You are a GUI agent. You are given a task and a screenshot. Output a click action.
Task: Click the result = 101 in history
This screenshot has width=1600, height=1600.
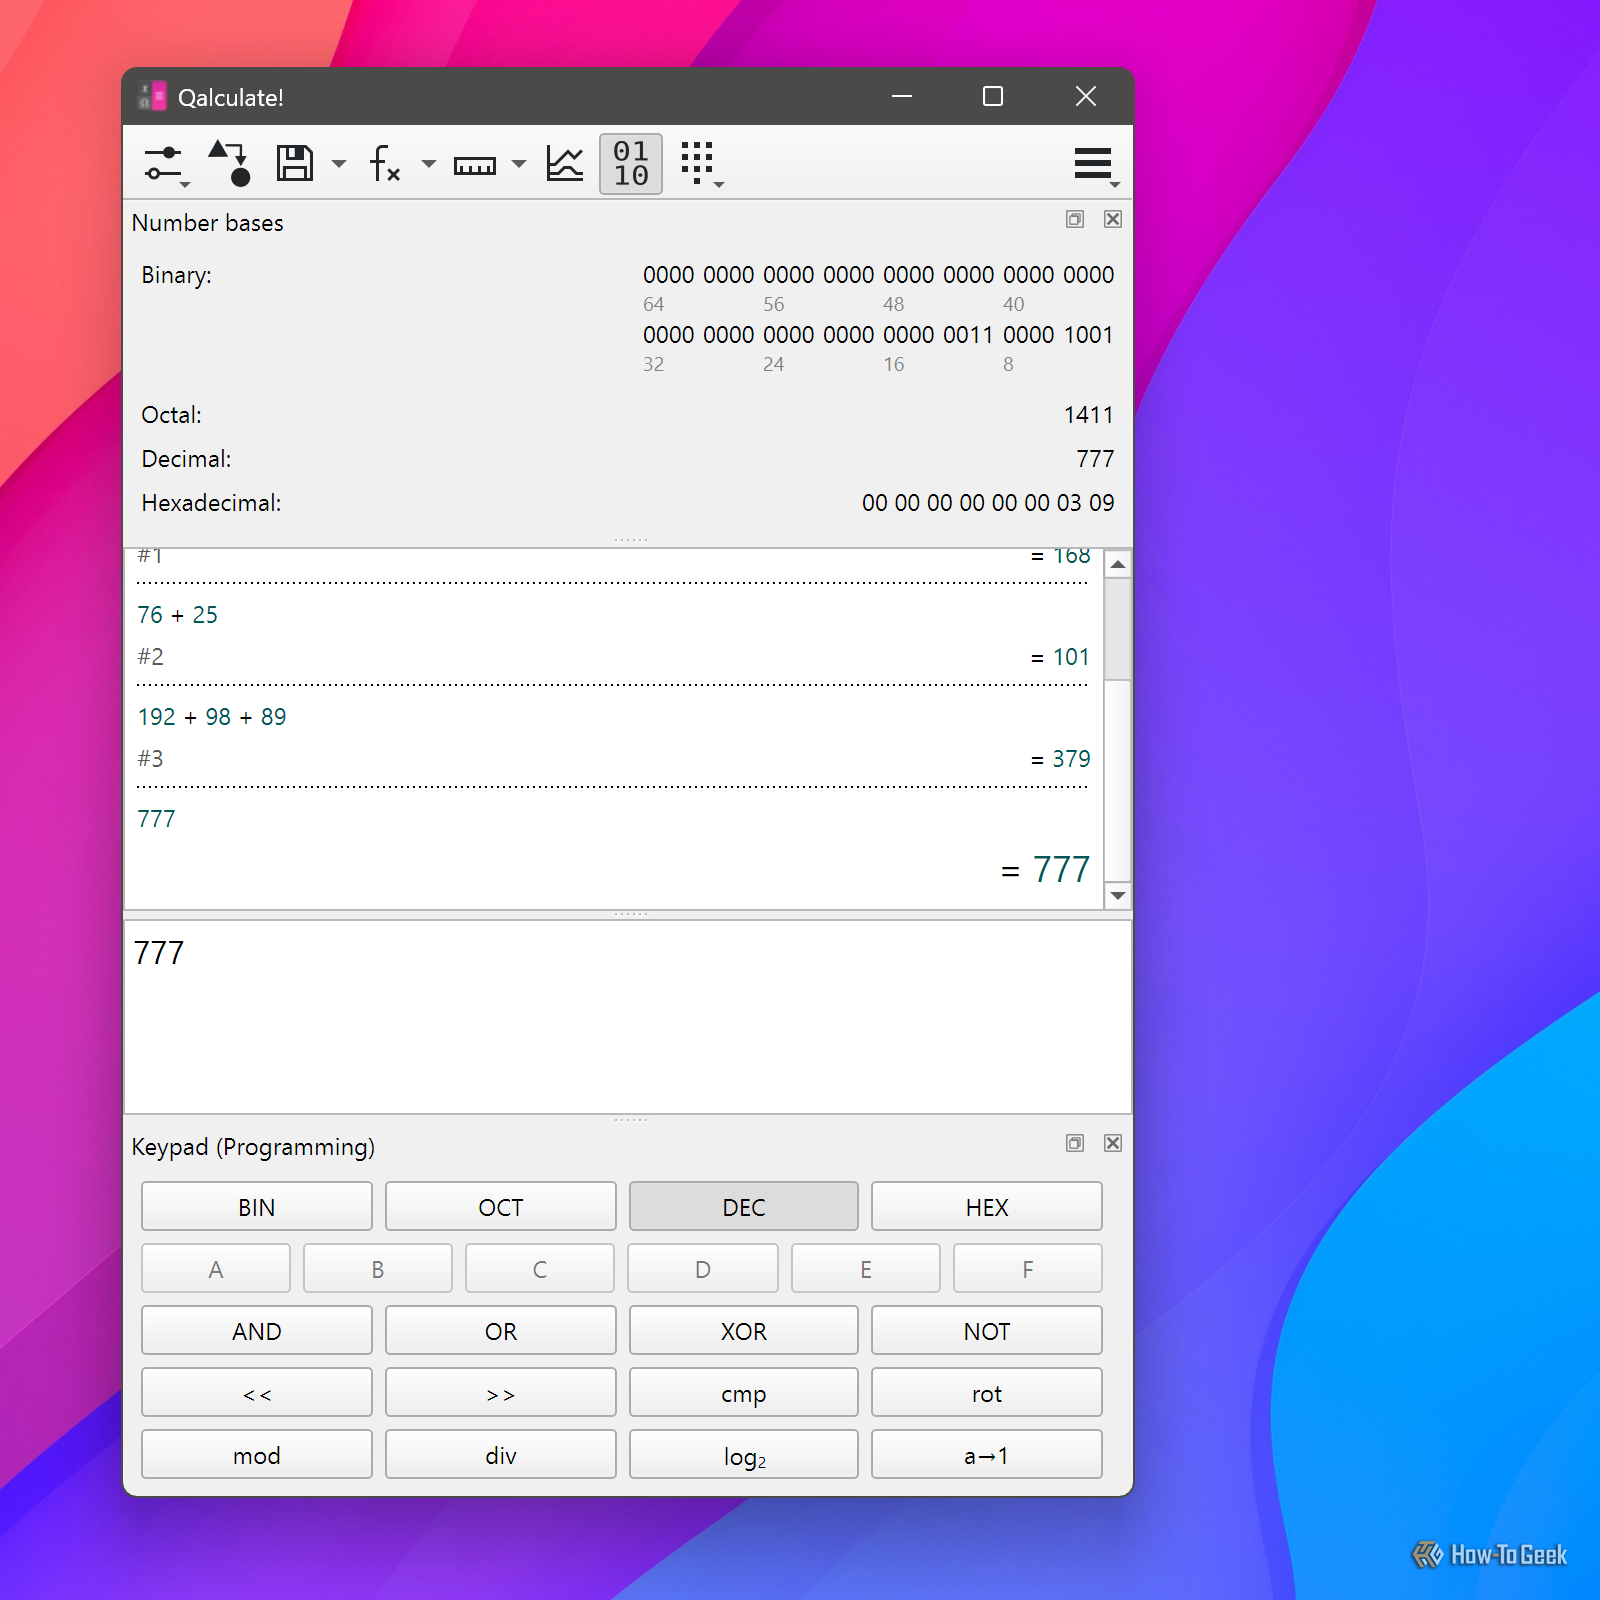(1060, 657)
